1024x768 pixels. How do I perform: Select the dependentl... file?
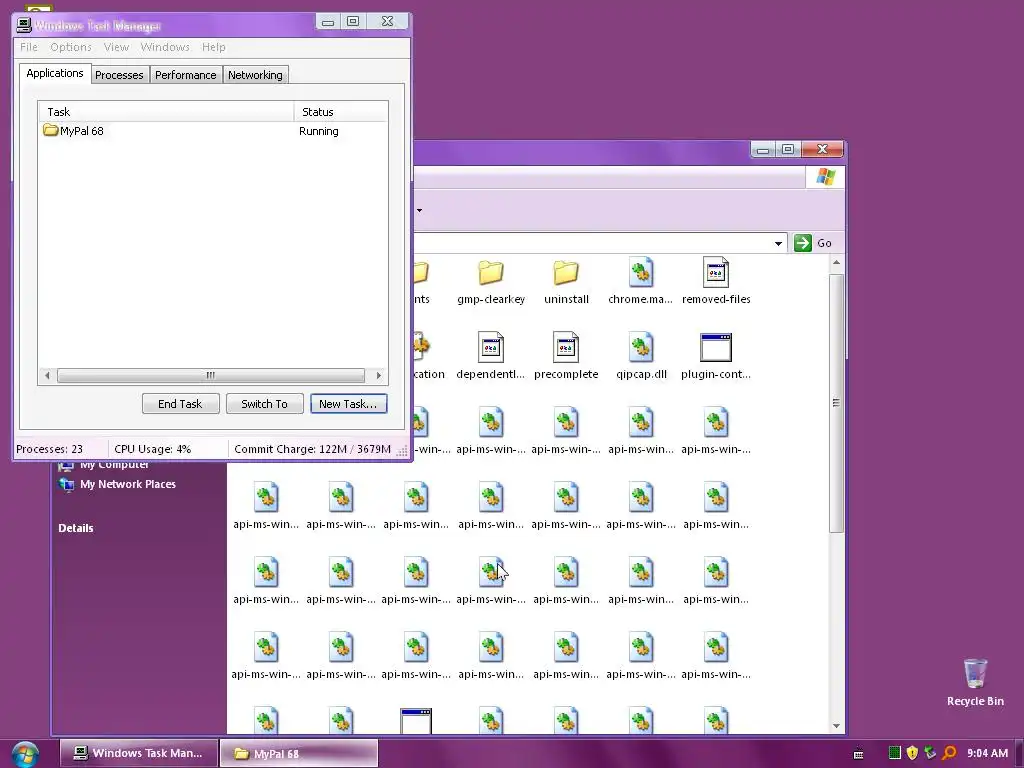pyautogui.click(x=490, y=357)
